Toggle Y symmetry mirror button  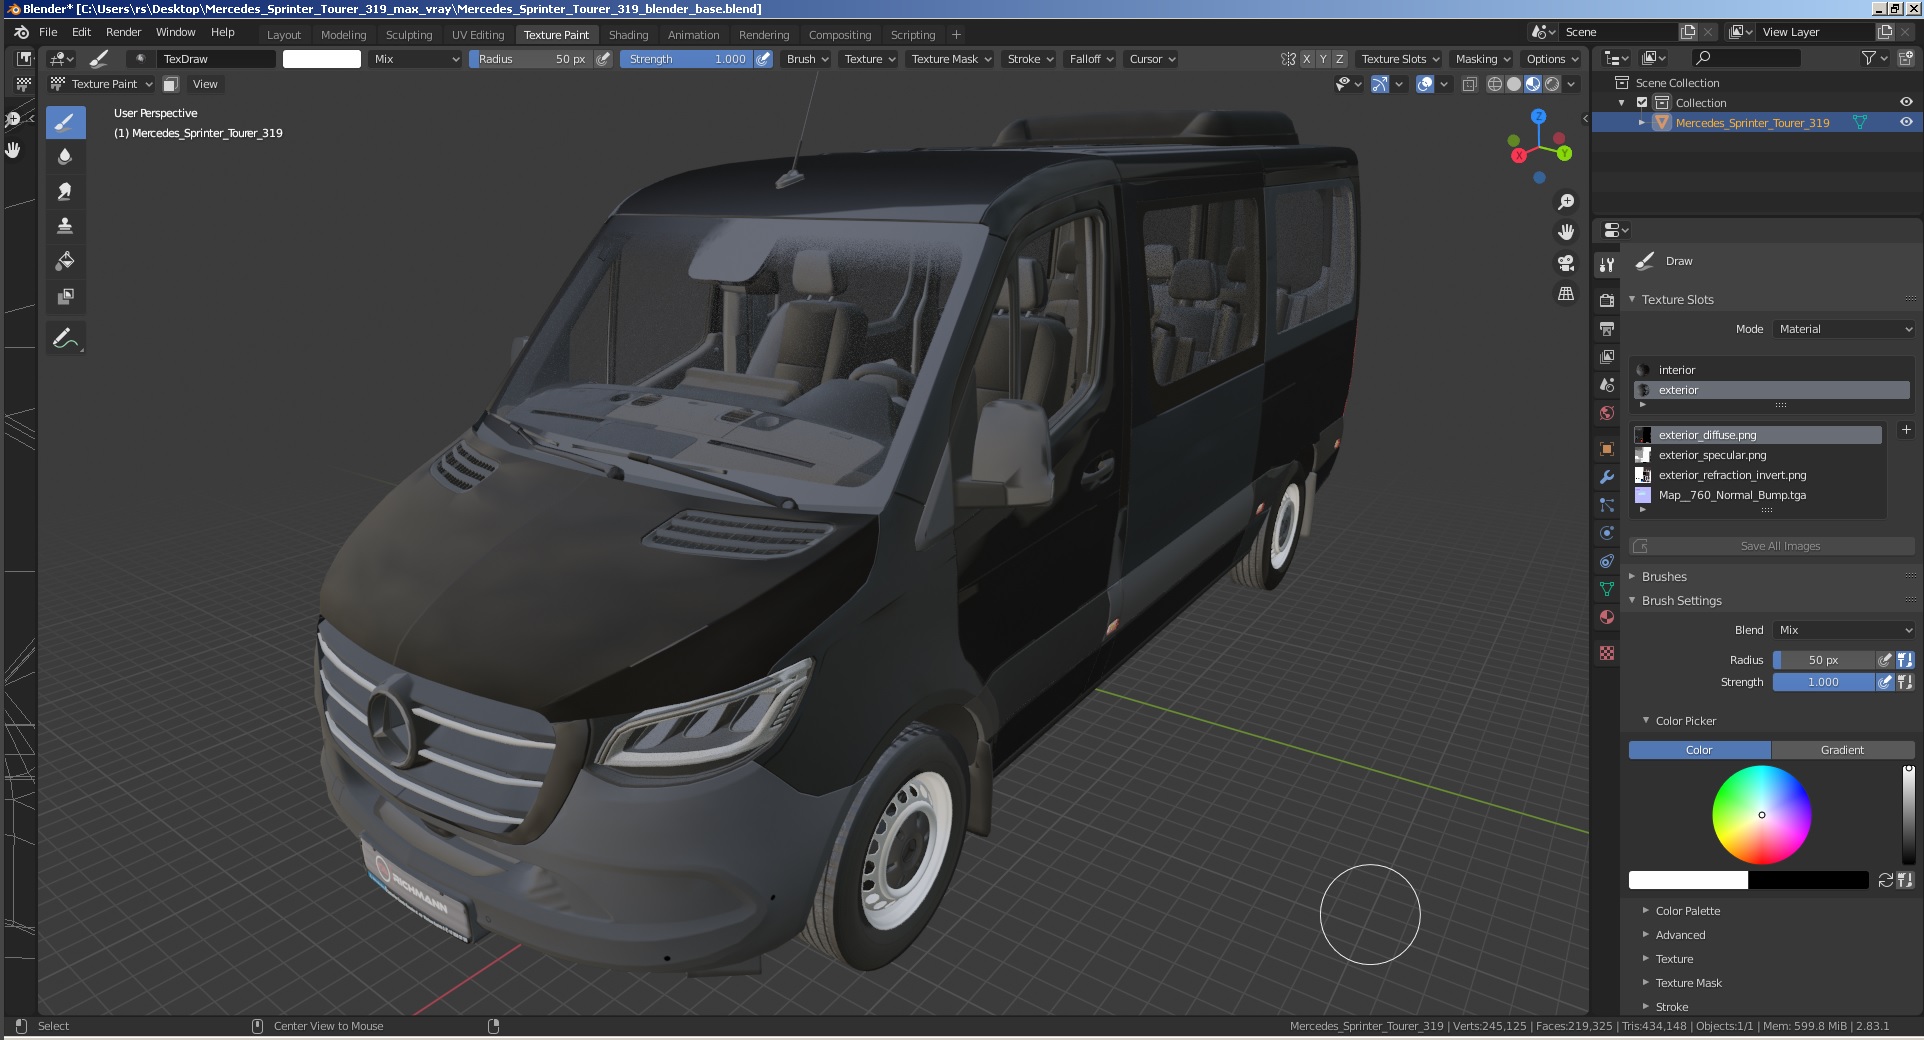tap(1323, 59)
